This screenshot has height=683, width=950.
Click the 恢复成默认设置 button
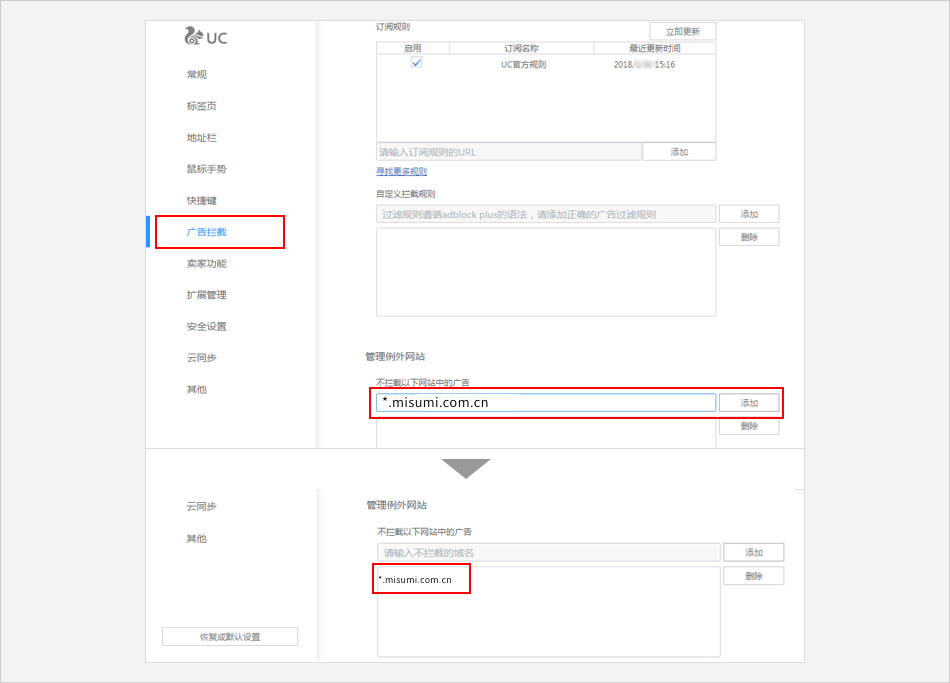click(x=230, y=637)
